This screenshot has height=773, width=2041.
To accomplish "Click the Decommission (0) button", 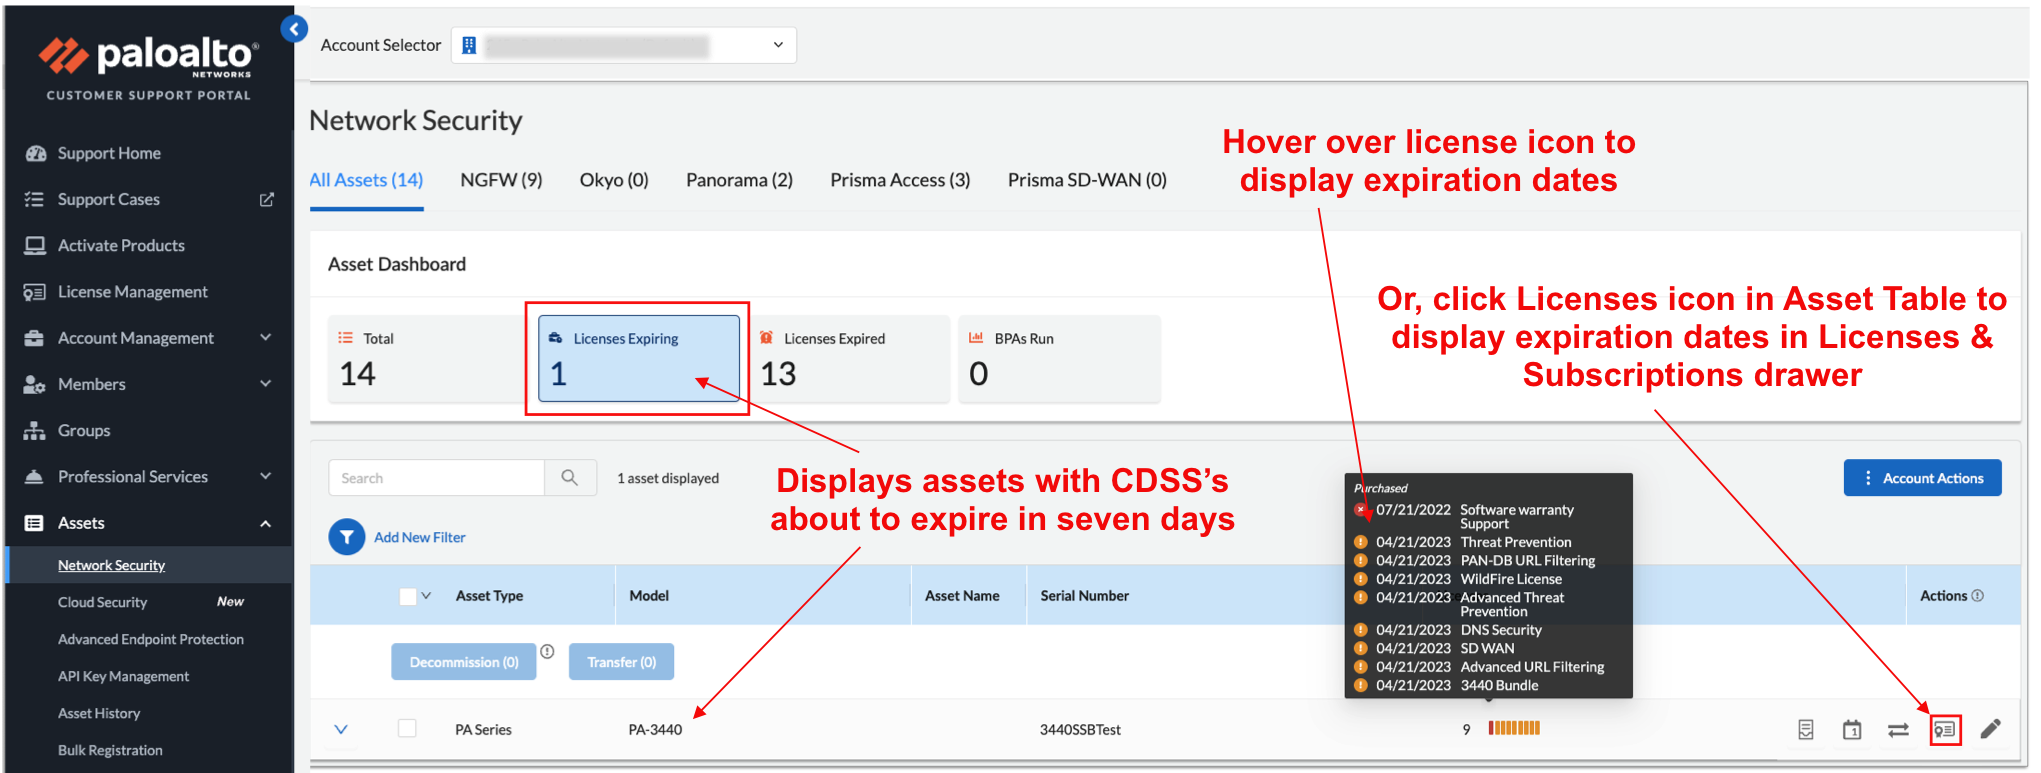I will (464, 662).
